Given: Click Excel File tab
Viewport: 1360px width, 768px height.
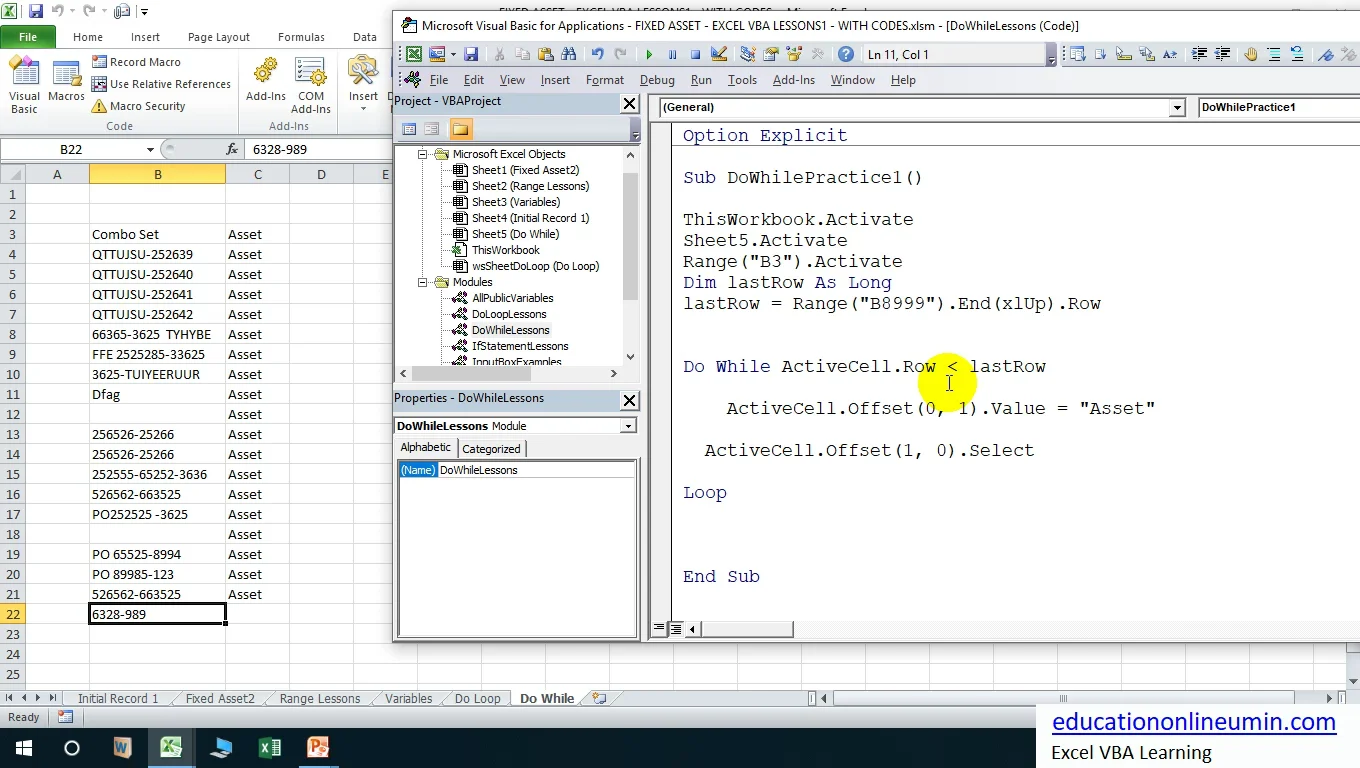Looking at the screenshot, I should [x=28, y=37].
